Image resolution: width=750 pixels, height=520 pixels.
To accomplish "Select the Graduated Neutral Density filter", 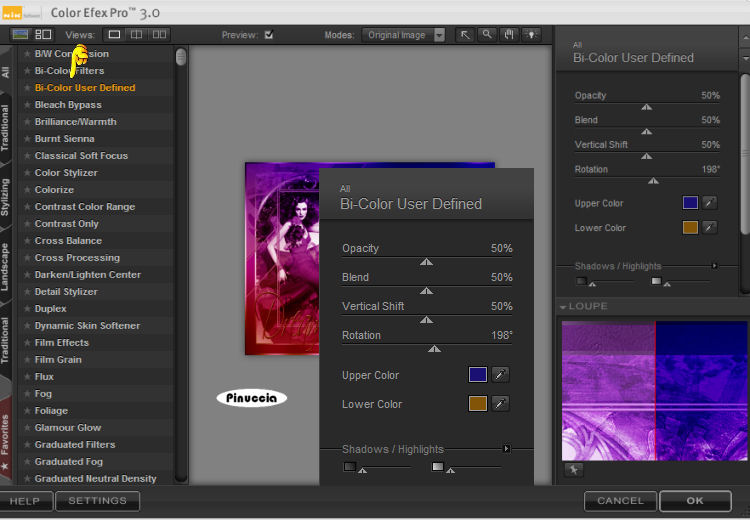I will (x=96, y=478).
